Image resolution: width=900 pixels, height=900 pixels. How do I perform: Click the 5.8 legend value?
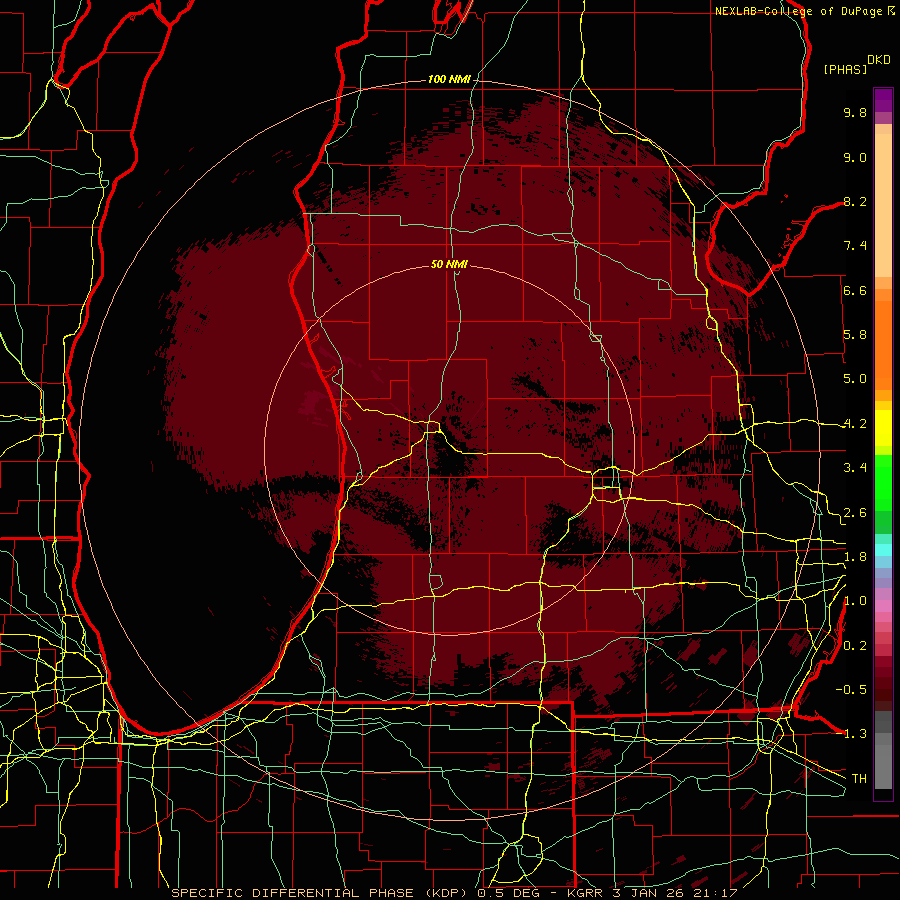tap(855, 335)
